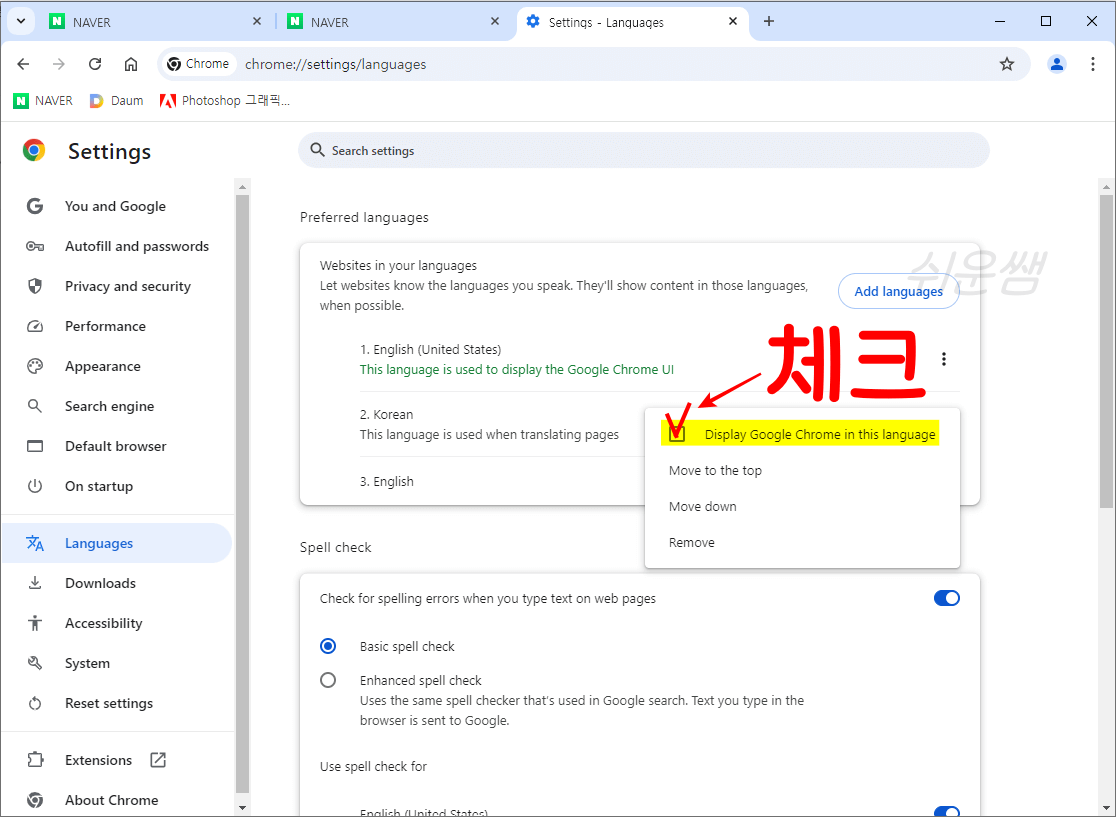Image resolution: width=1116 pixels, height=817 pixels.
Task: Open the Photoshop bookmark
Action: (x=225, y=101)
